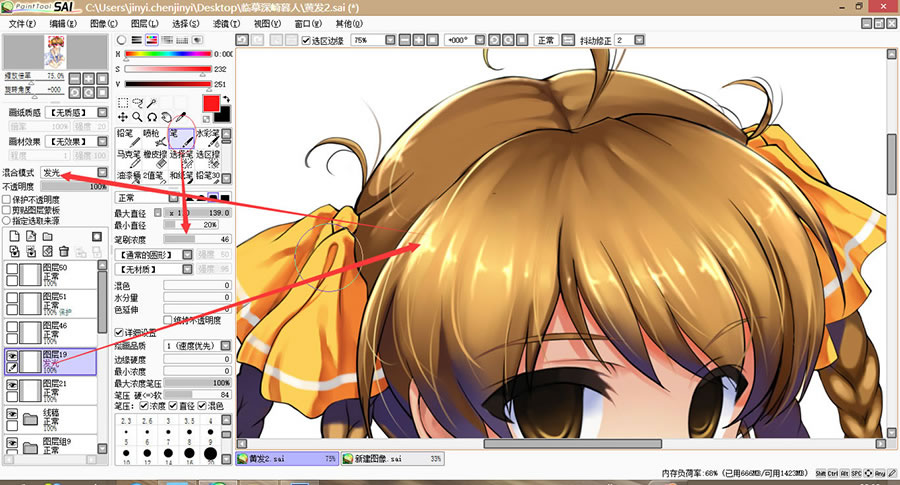The width and height of the screenshot is (900, 485).
Task: Toggle 混色 pressure checkbox
Action: point(202,406)
